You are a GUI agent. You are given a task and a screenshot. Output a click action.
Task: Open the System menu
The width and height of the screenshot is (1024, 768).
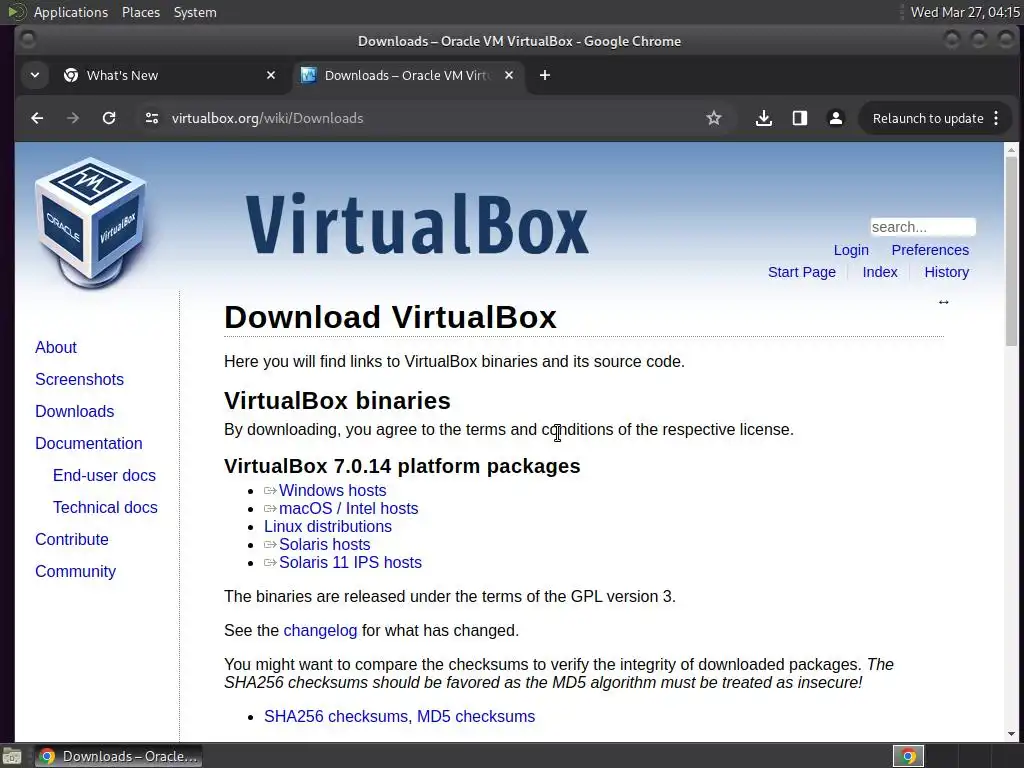pos(195,12)
